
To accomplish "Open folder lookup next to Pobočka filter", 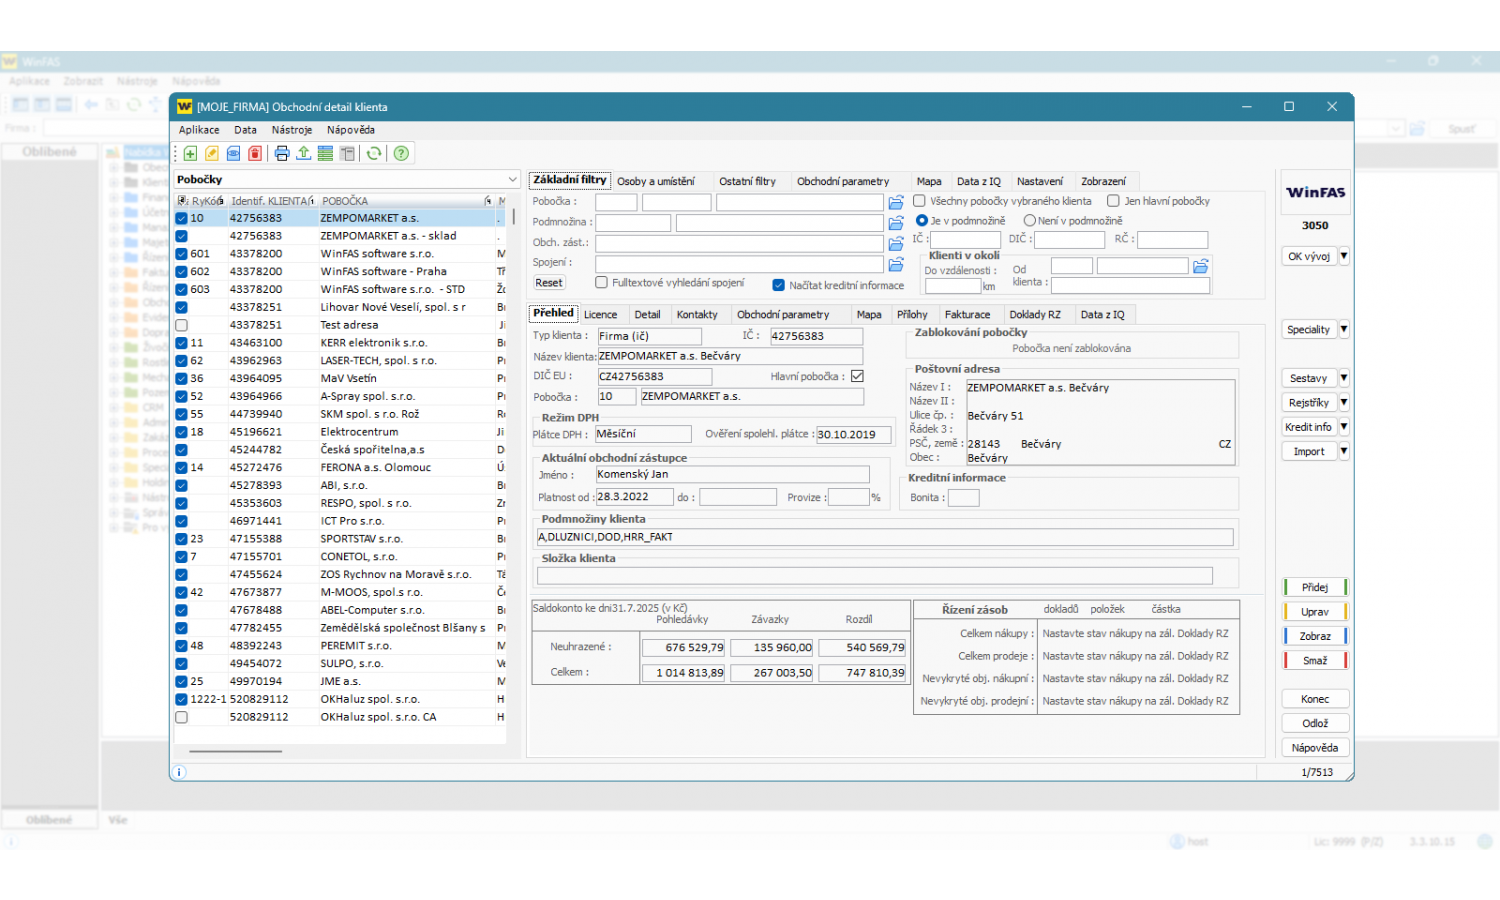I will [896, 203].
